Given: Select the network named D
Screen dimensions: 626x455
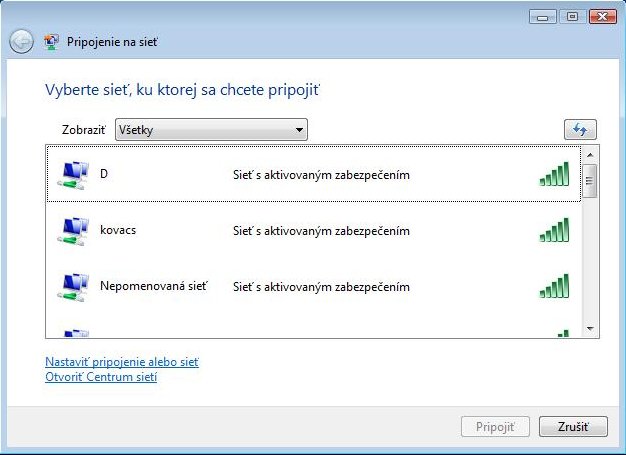Looking at the screenshot, I should [314, 174].
